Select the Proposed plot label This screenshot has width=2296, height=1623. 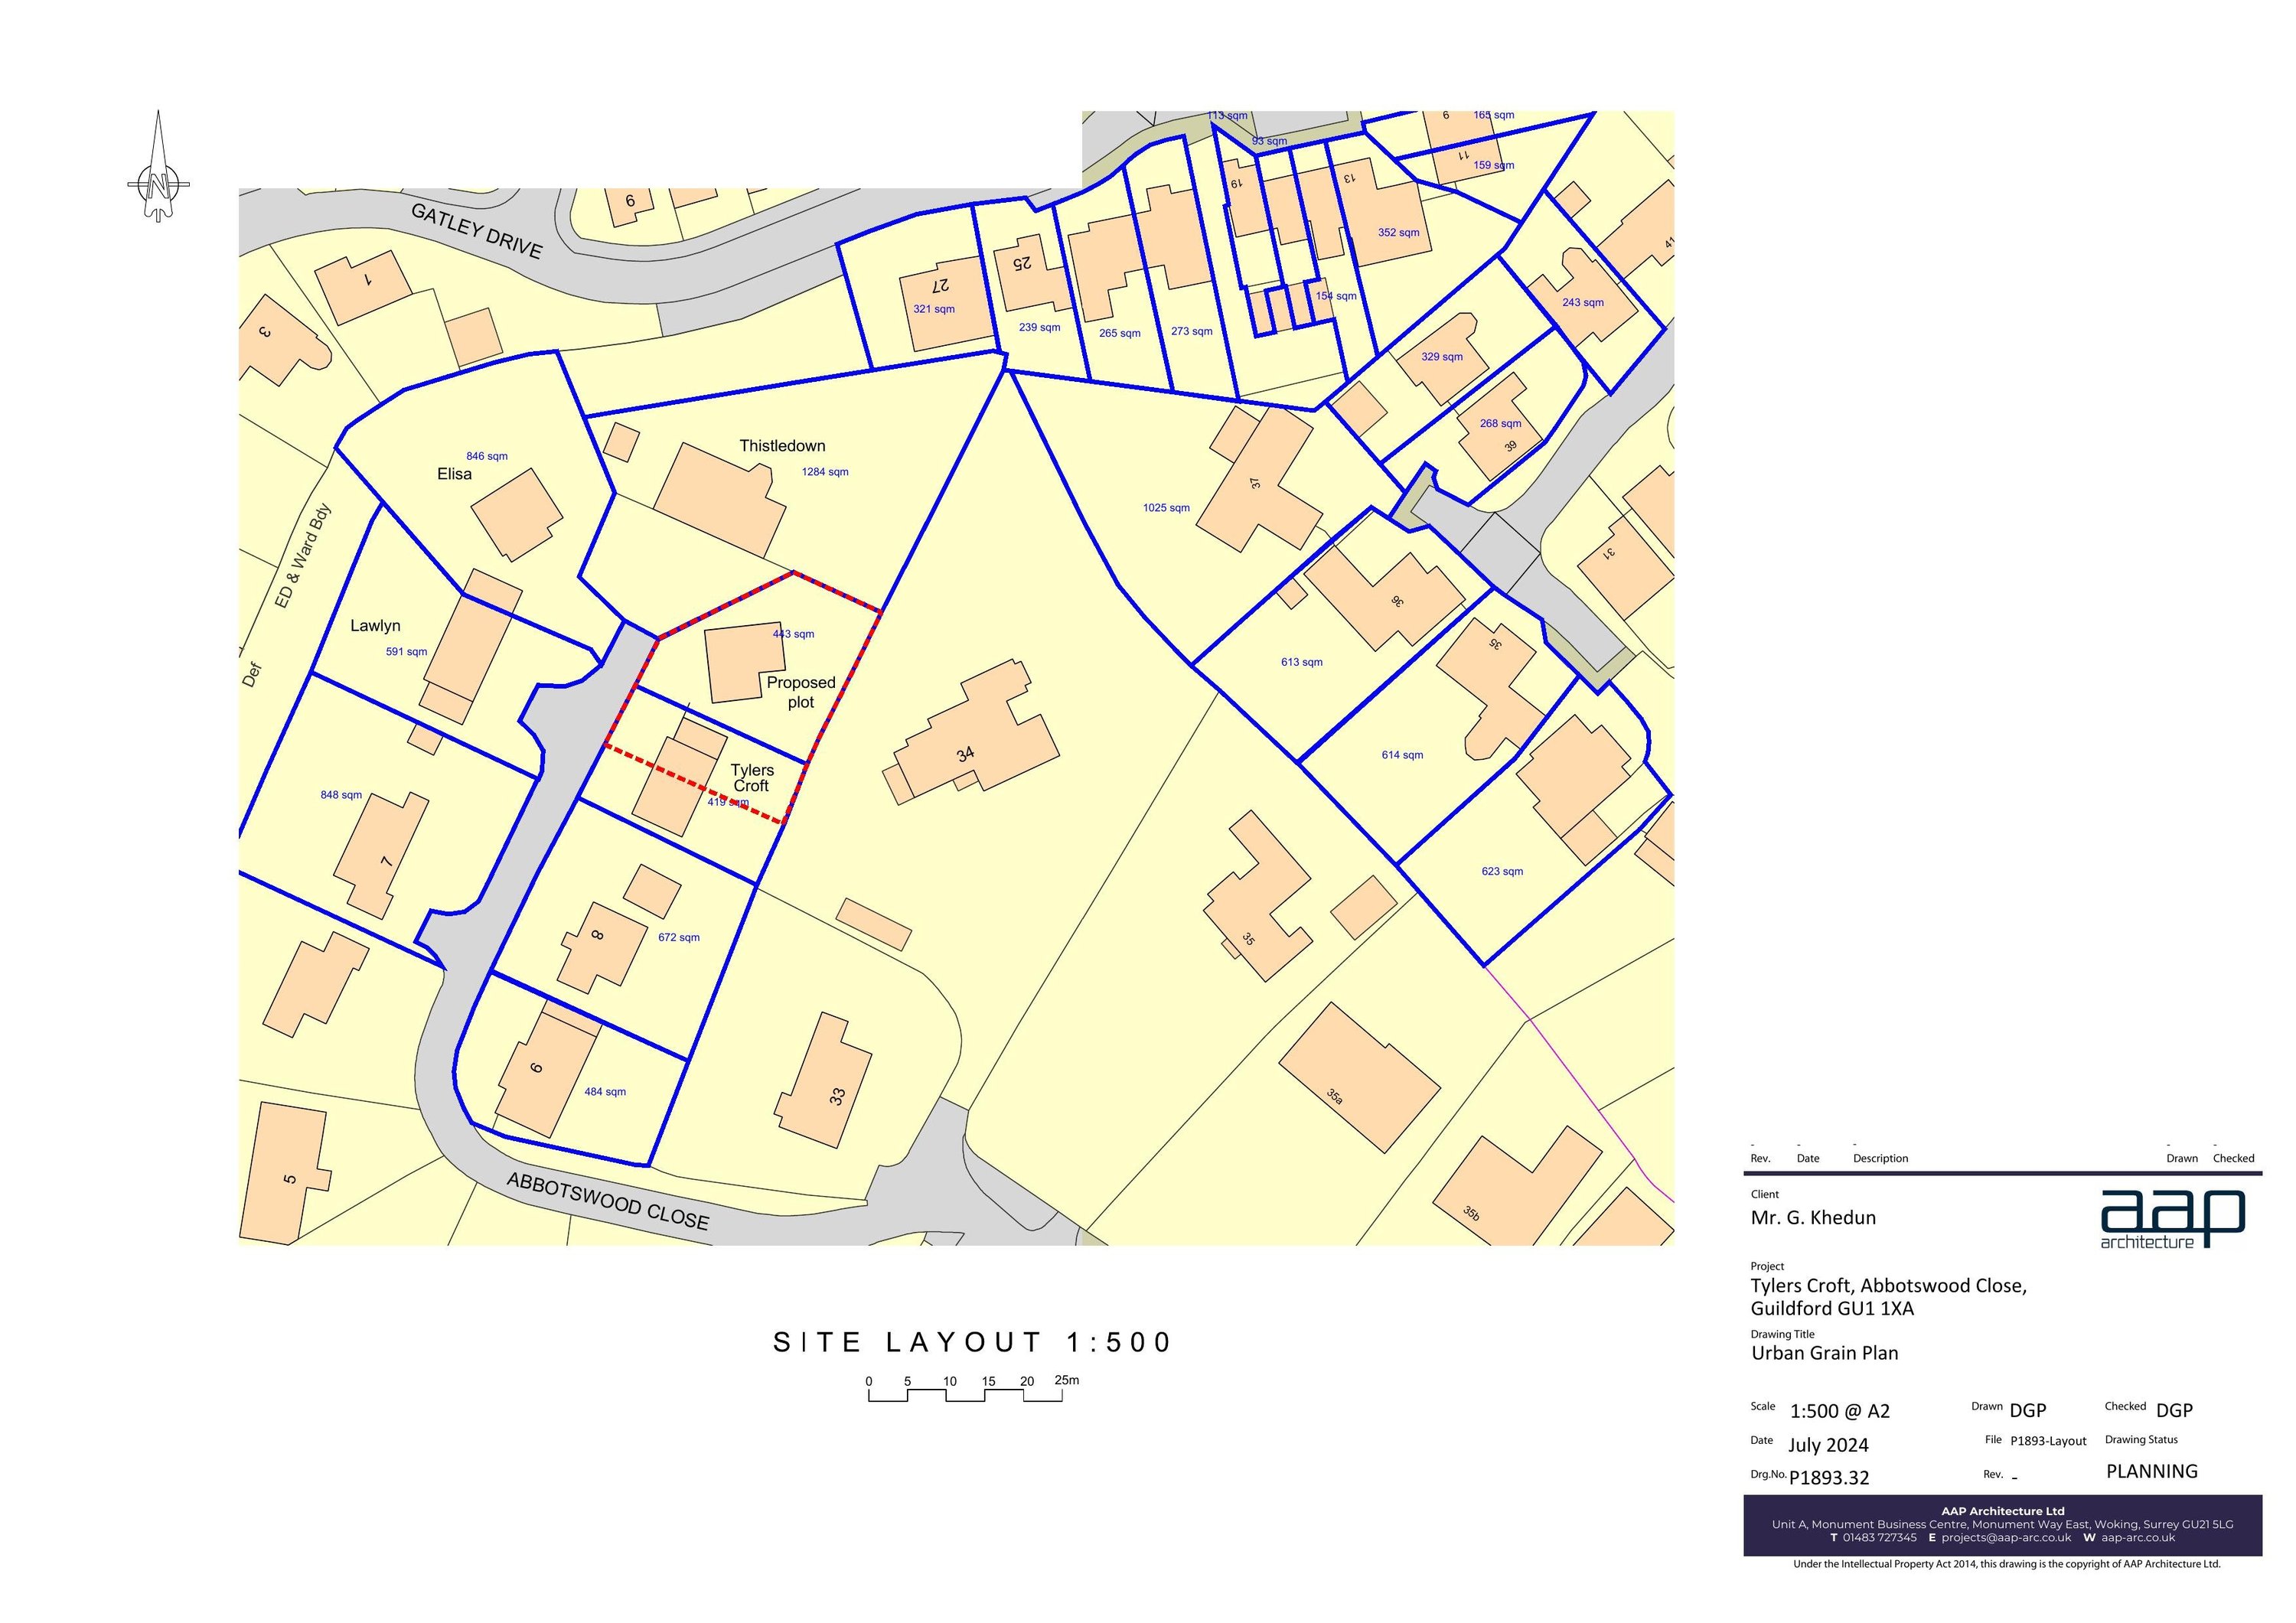[x=801, y=692]
